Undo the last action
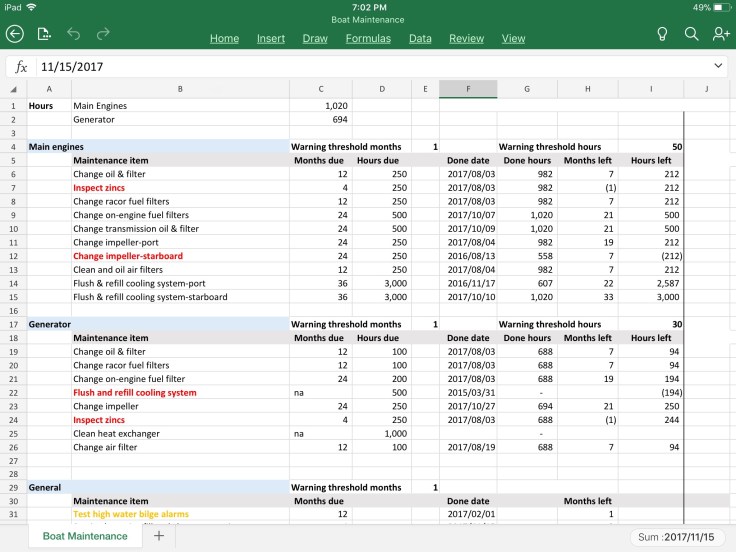The height and width of the screenshot is (552, 736). click(x=73, y=34)
